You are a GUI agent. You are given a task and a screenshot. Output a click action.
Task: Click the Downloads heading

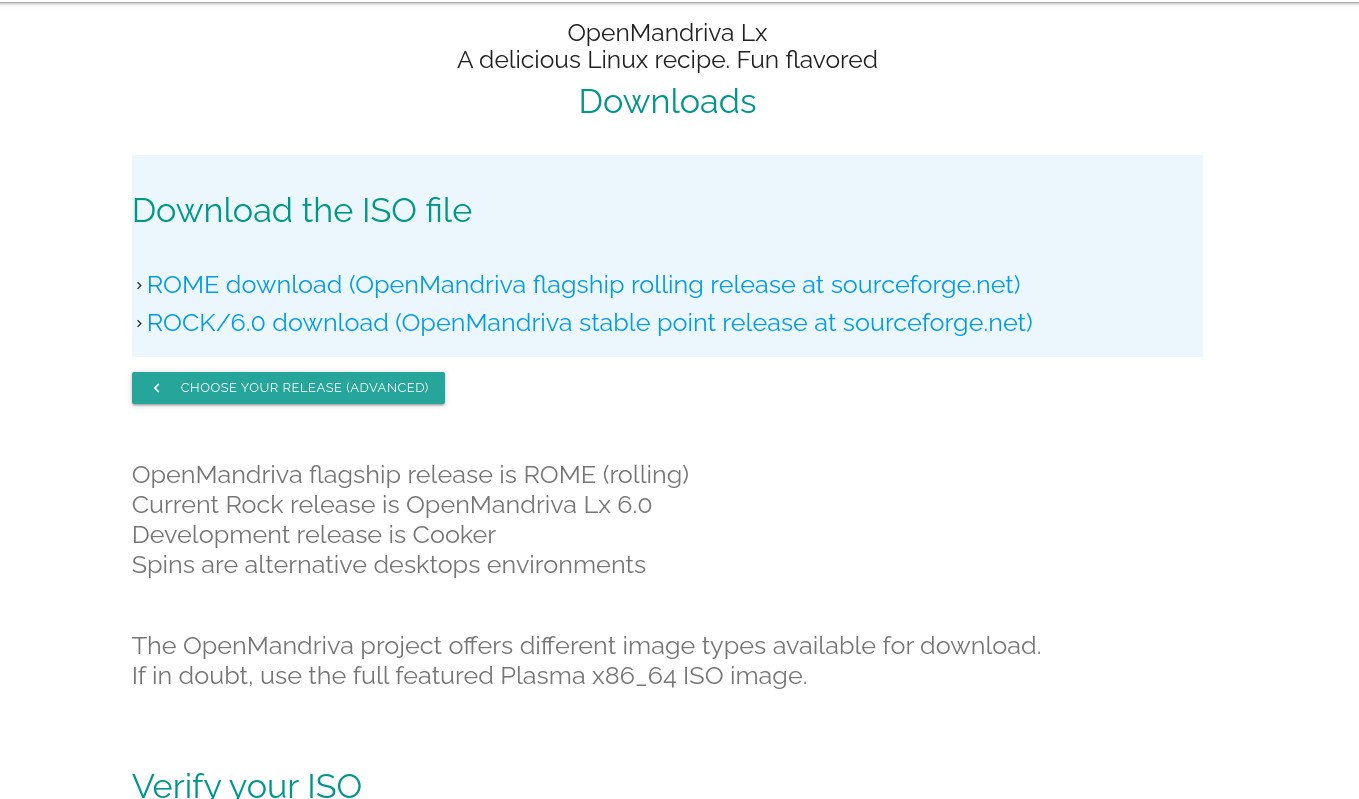(x=667, y=102)
